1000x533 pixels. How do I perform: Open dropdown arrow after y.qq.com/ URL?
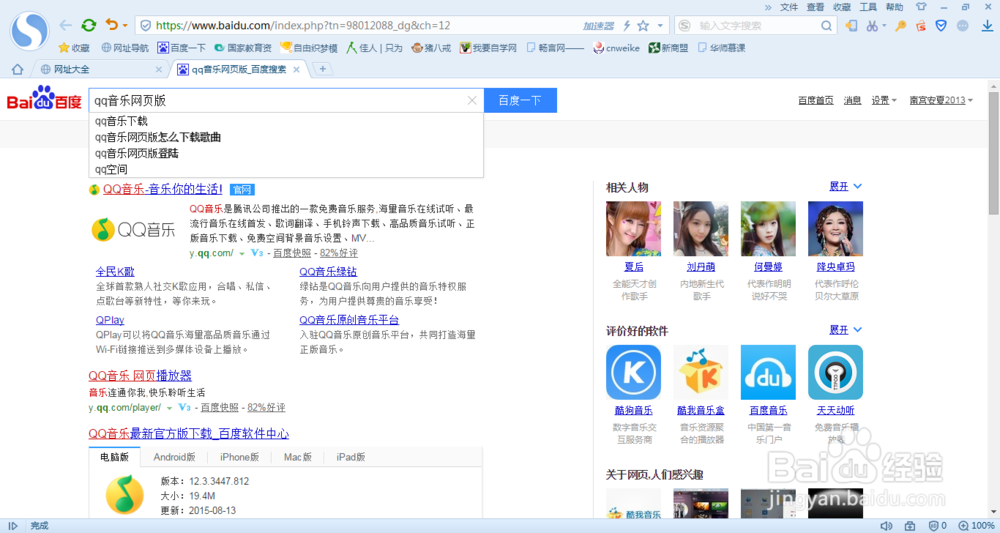pyautogui.click(x=242, y=254)
